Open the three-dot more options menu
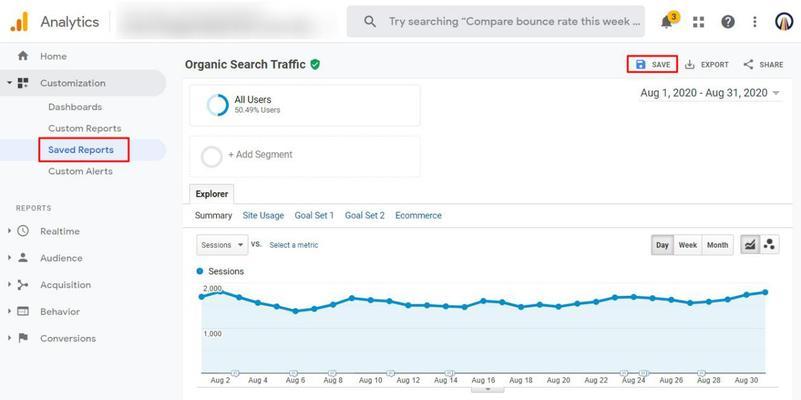Screen dimensions: 801x400 (755, 22)
